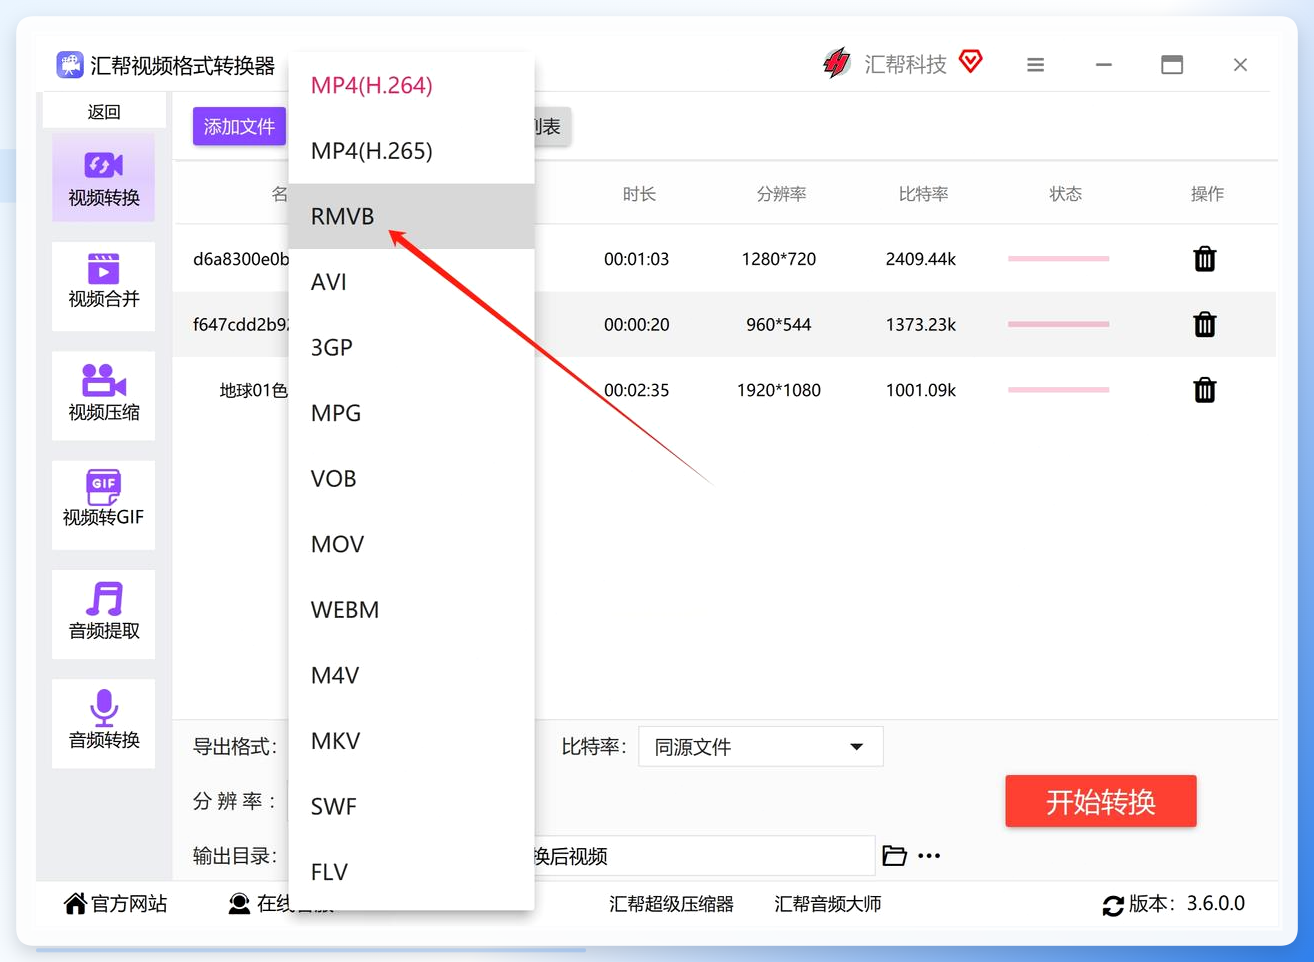
Task: Click the 返回 back button
Action: tap(104, 112)
